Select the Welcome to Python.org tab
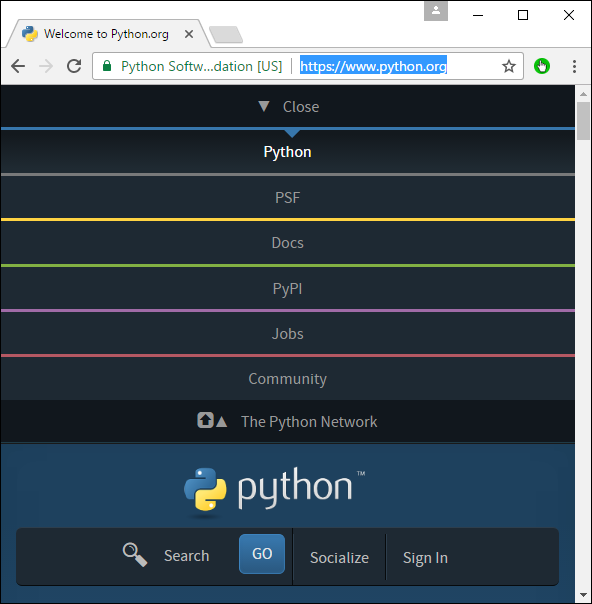 [x=106, y=34]
